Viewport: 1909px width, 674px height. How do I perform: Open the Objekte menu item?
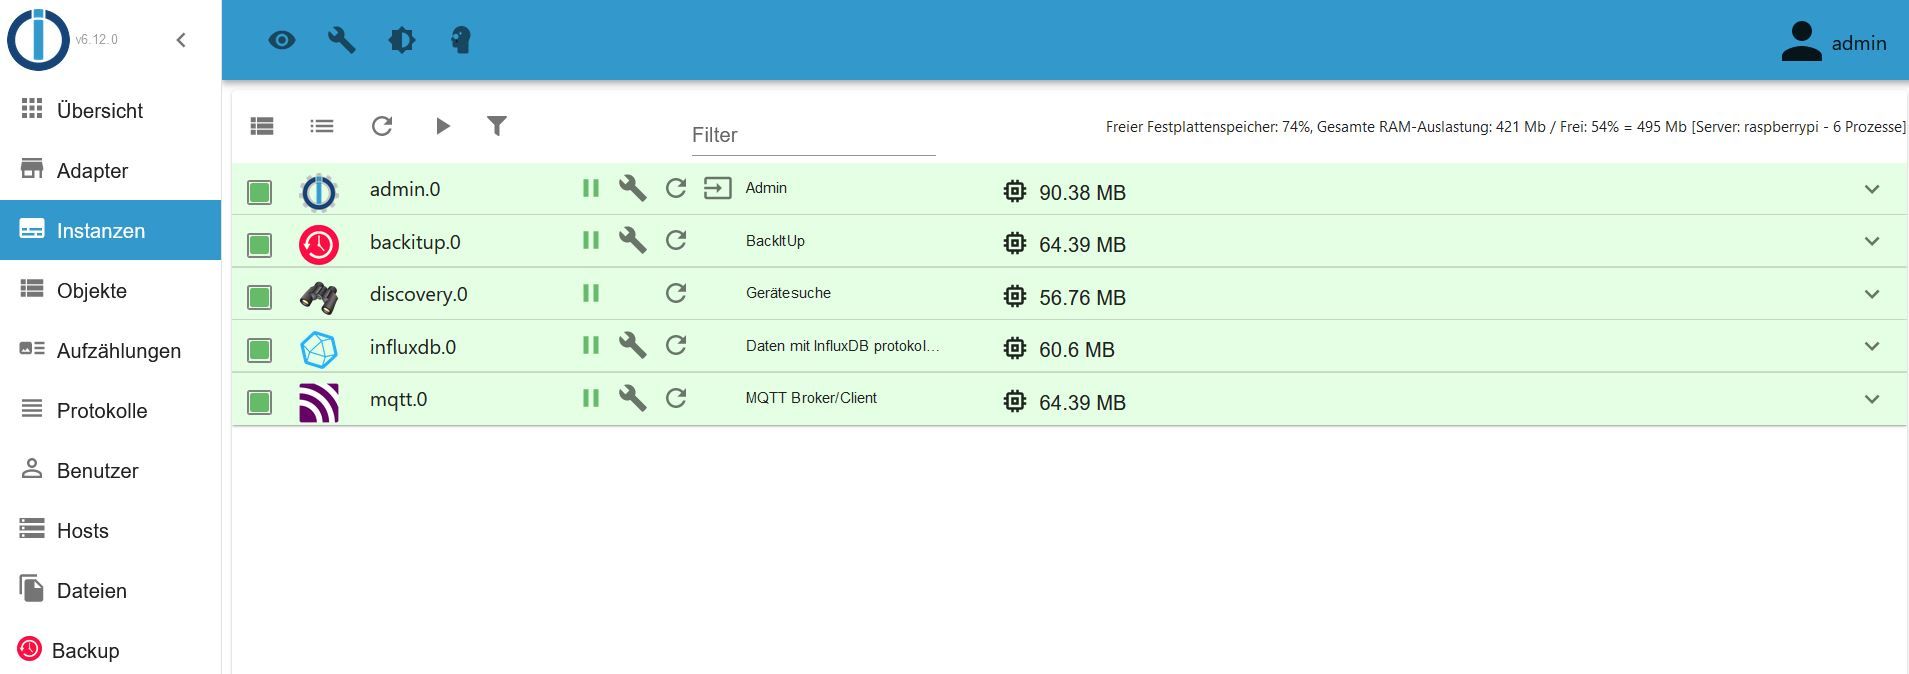point(91,291)
